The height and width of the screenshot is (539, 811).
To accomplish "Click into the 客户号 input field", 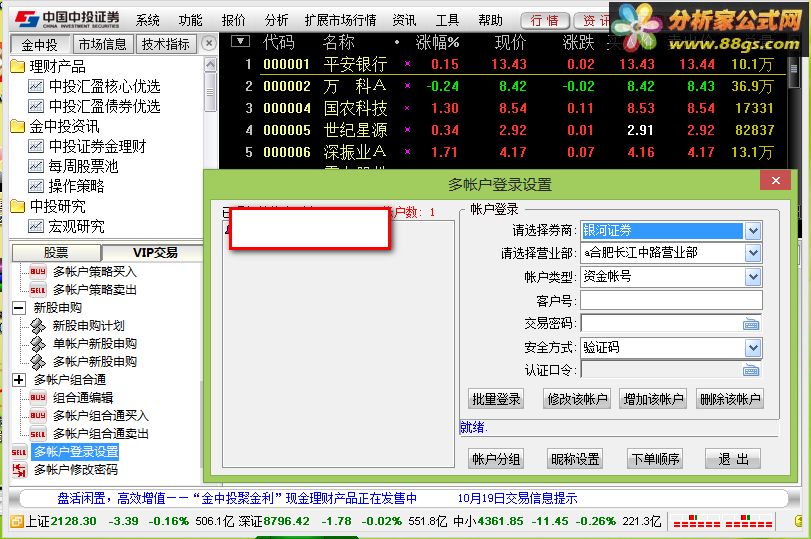I will [671, 300].
